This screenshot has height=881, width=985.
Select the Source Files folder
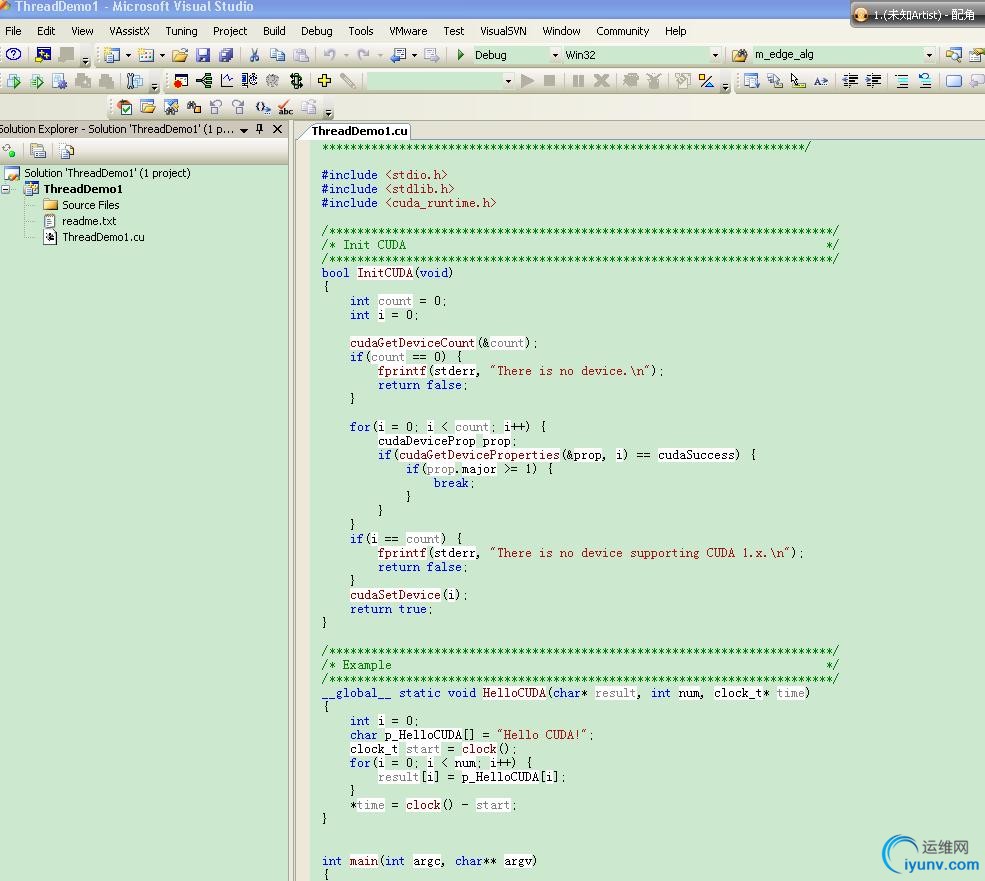(90, 205)
